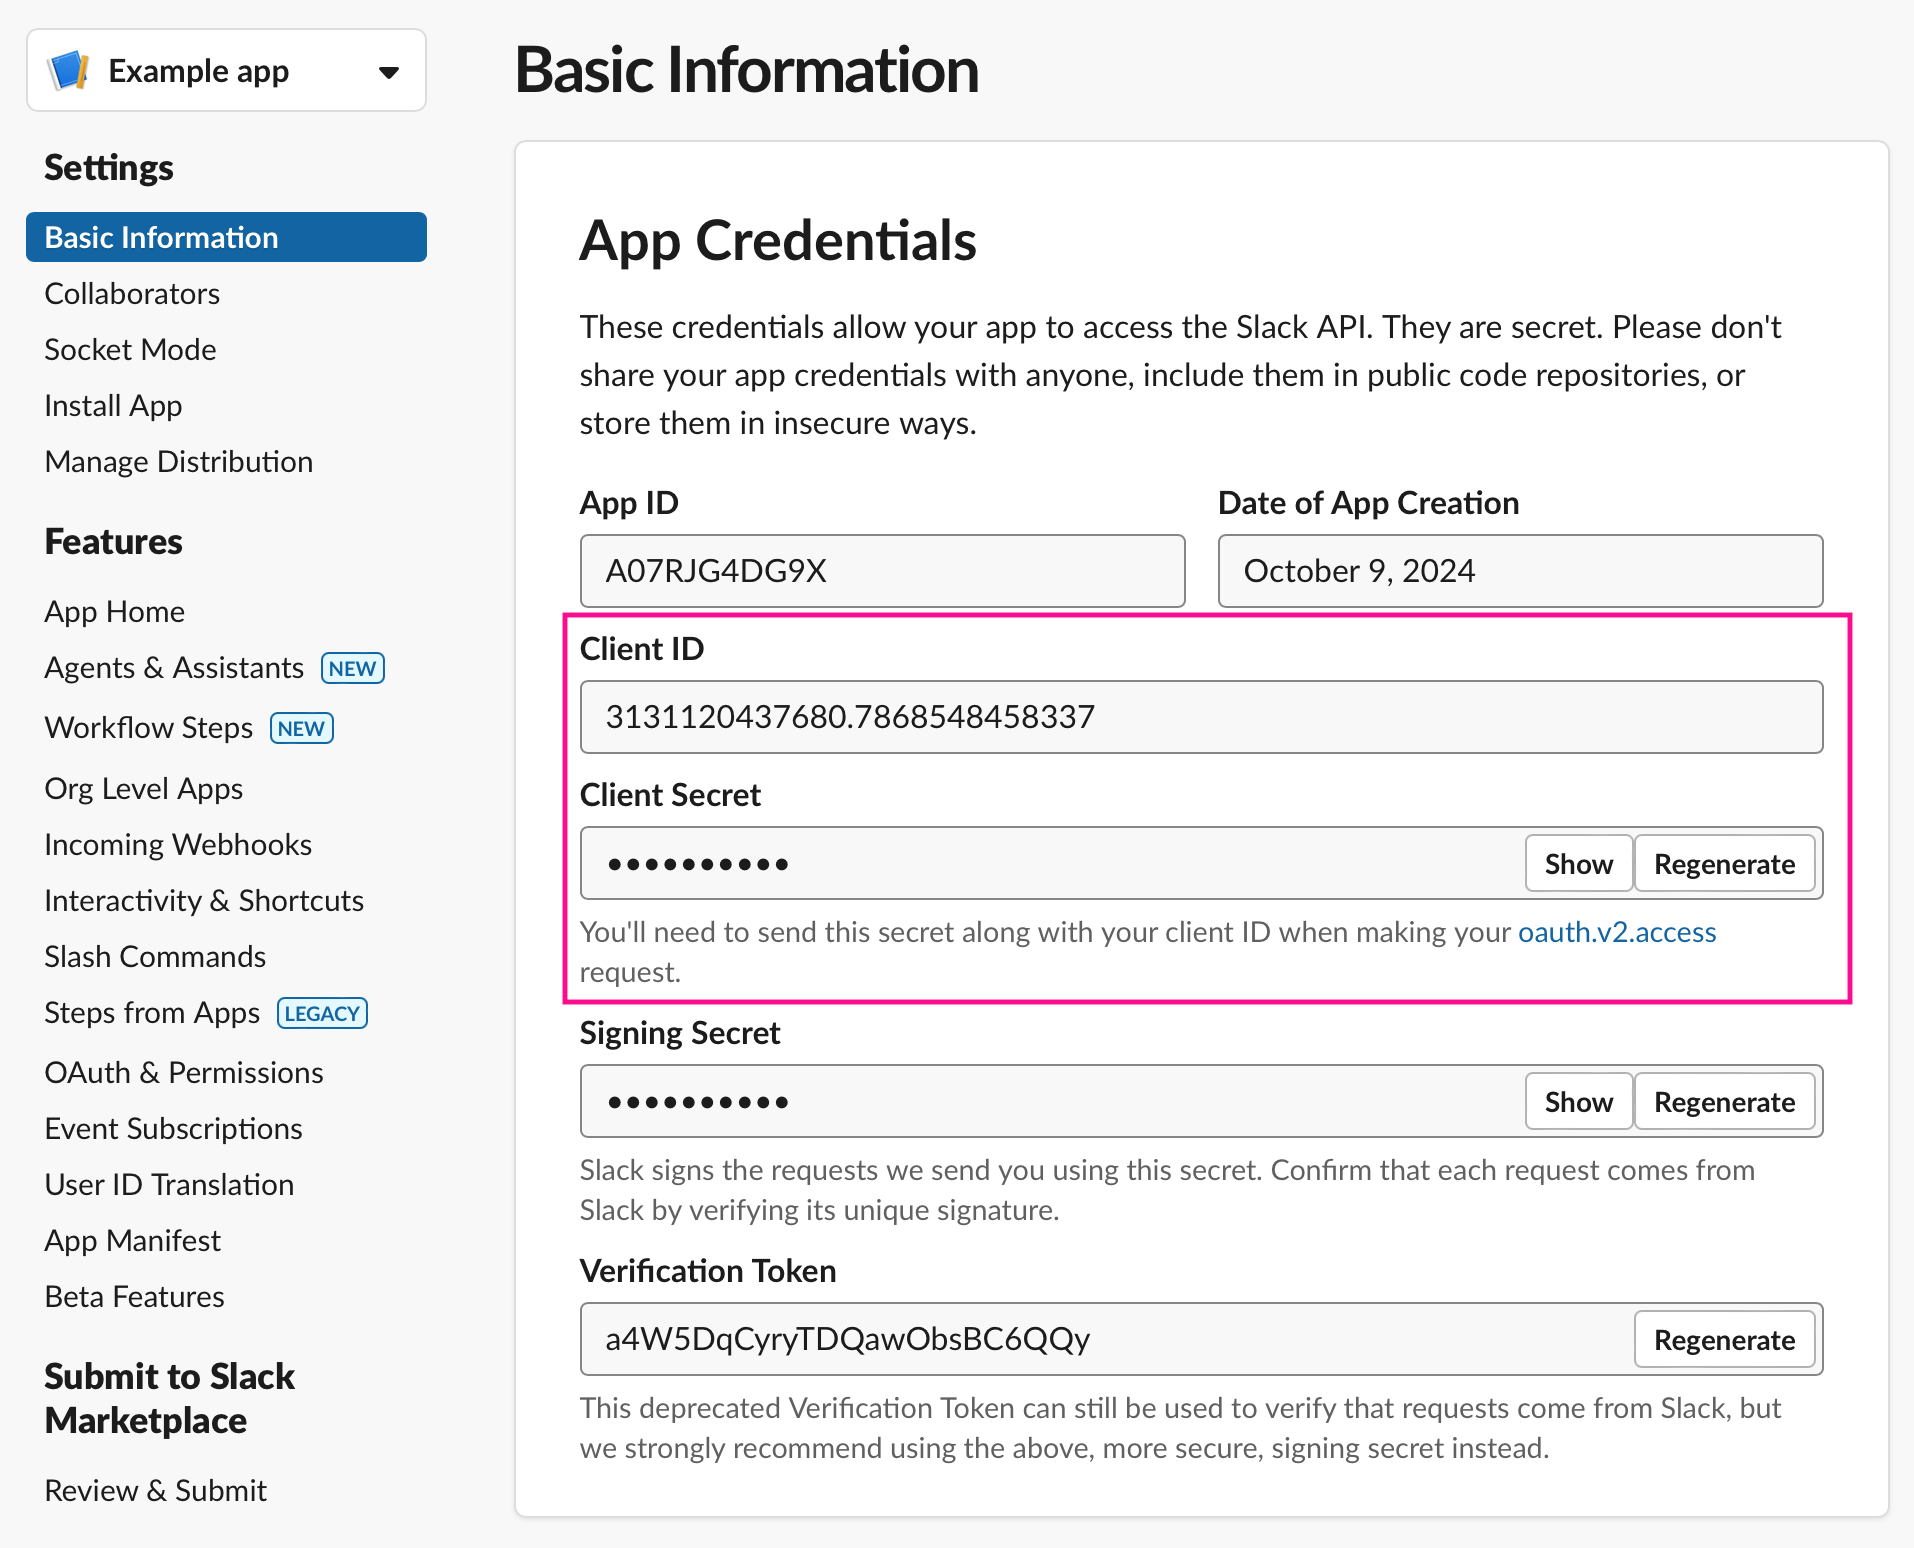Navigate to OAuth & Permissions

184,1073
